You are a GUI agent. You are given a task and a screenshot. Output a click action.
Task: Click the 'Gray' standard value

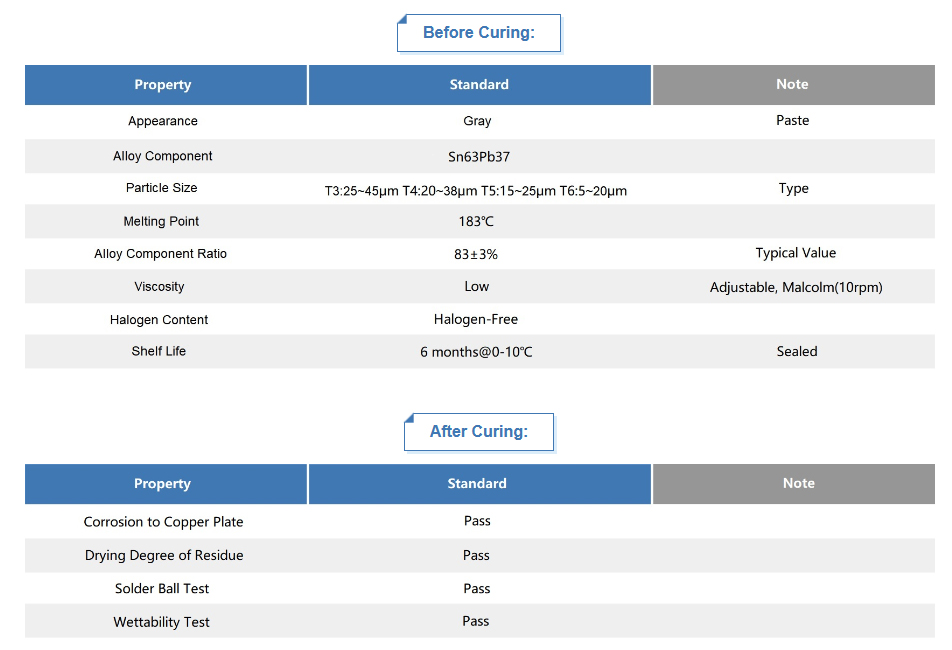tap(477, 121)
